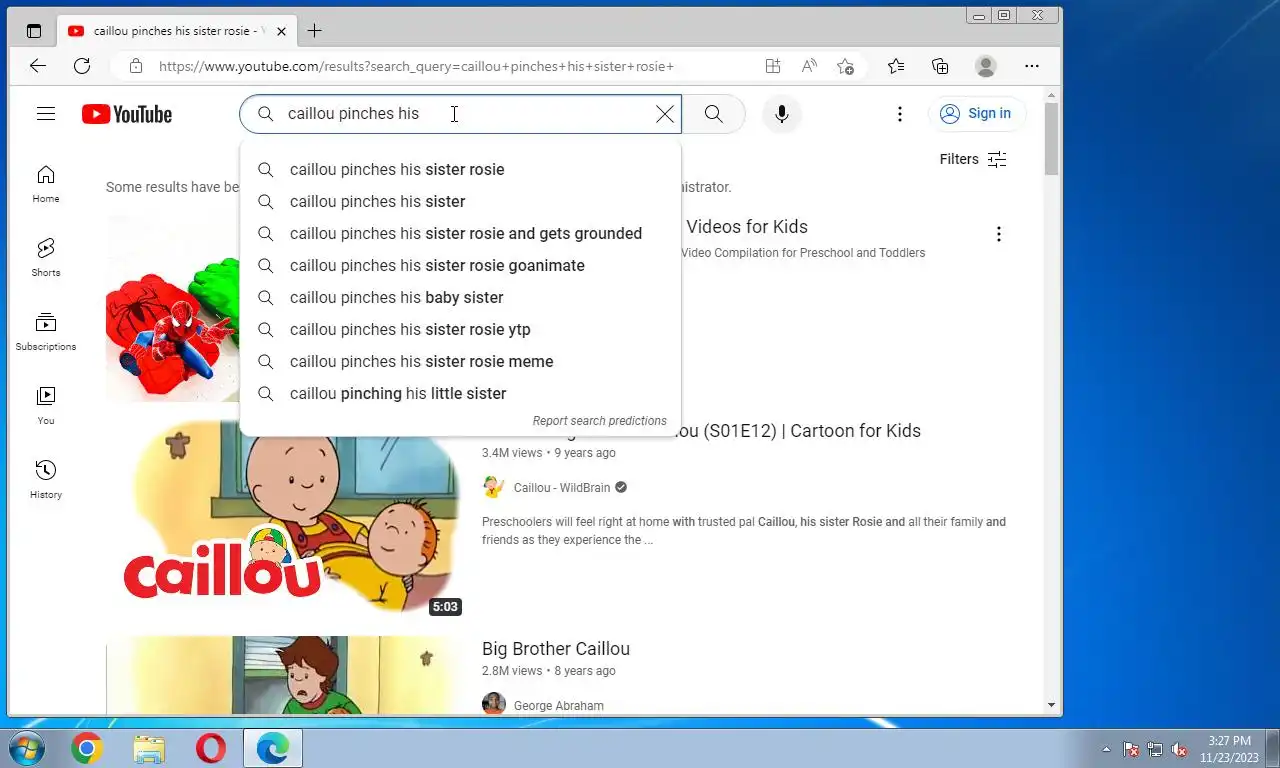View site information lock icon
The width and height of the screenshot is (1280, 768).
click(135, 66)
